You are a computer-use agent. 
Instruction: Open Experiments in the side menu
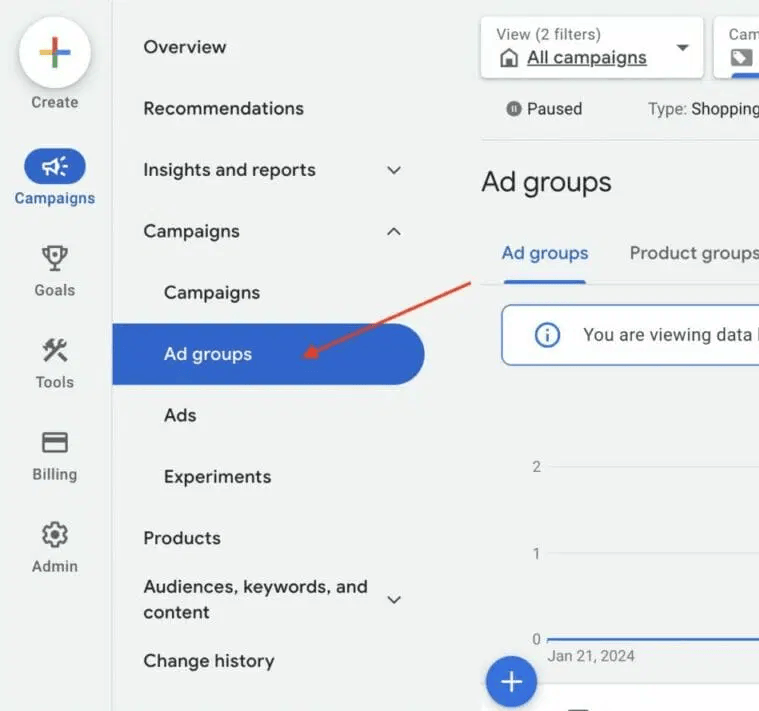coord(217,477)
